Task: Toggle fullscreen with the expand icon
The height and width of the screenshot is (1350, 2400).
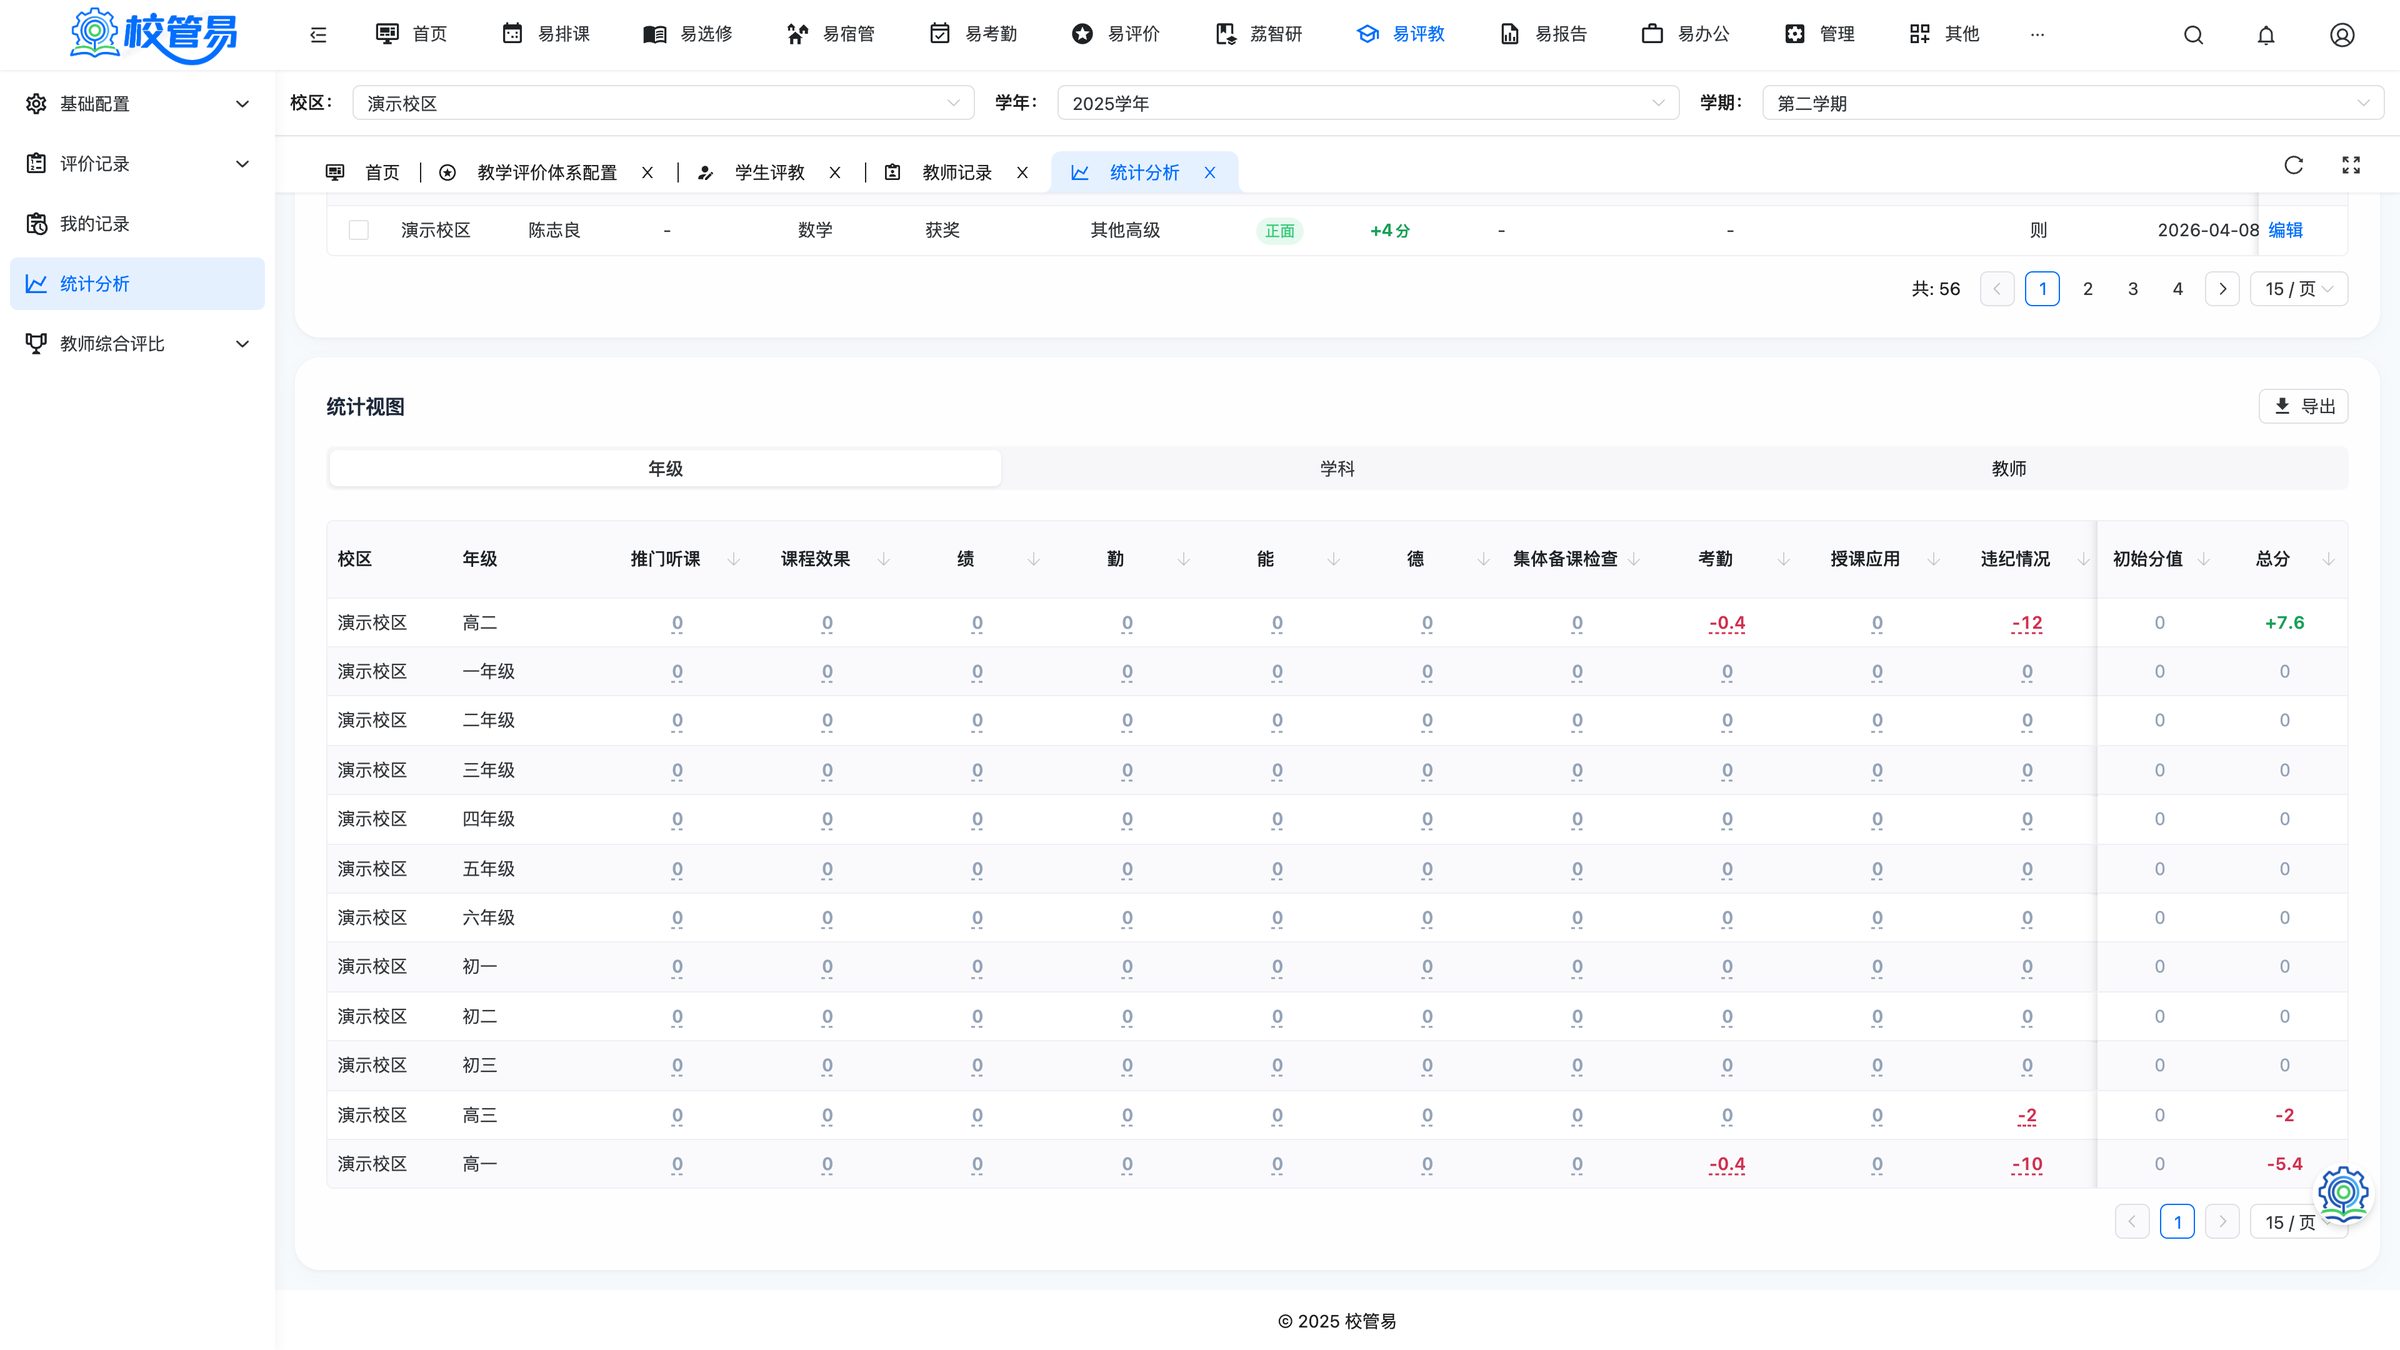Action: tap(2351, 166)
